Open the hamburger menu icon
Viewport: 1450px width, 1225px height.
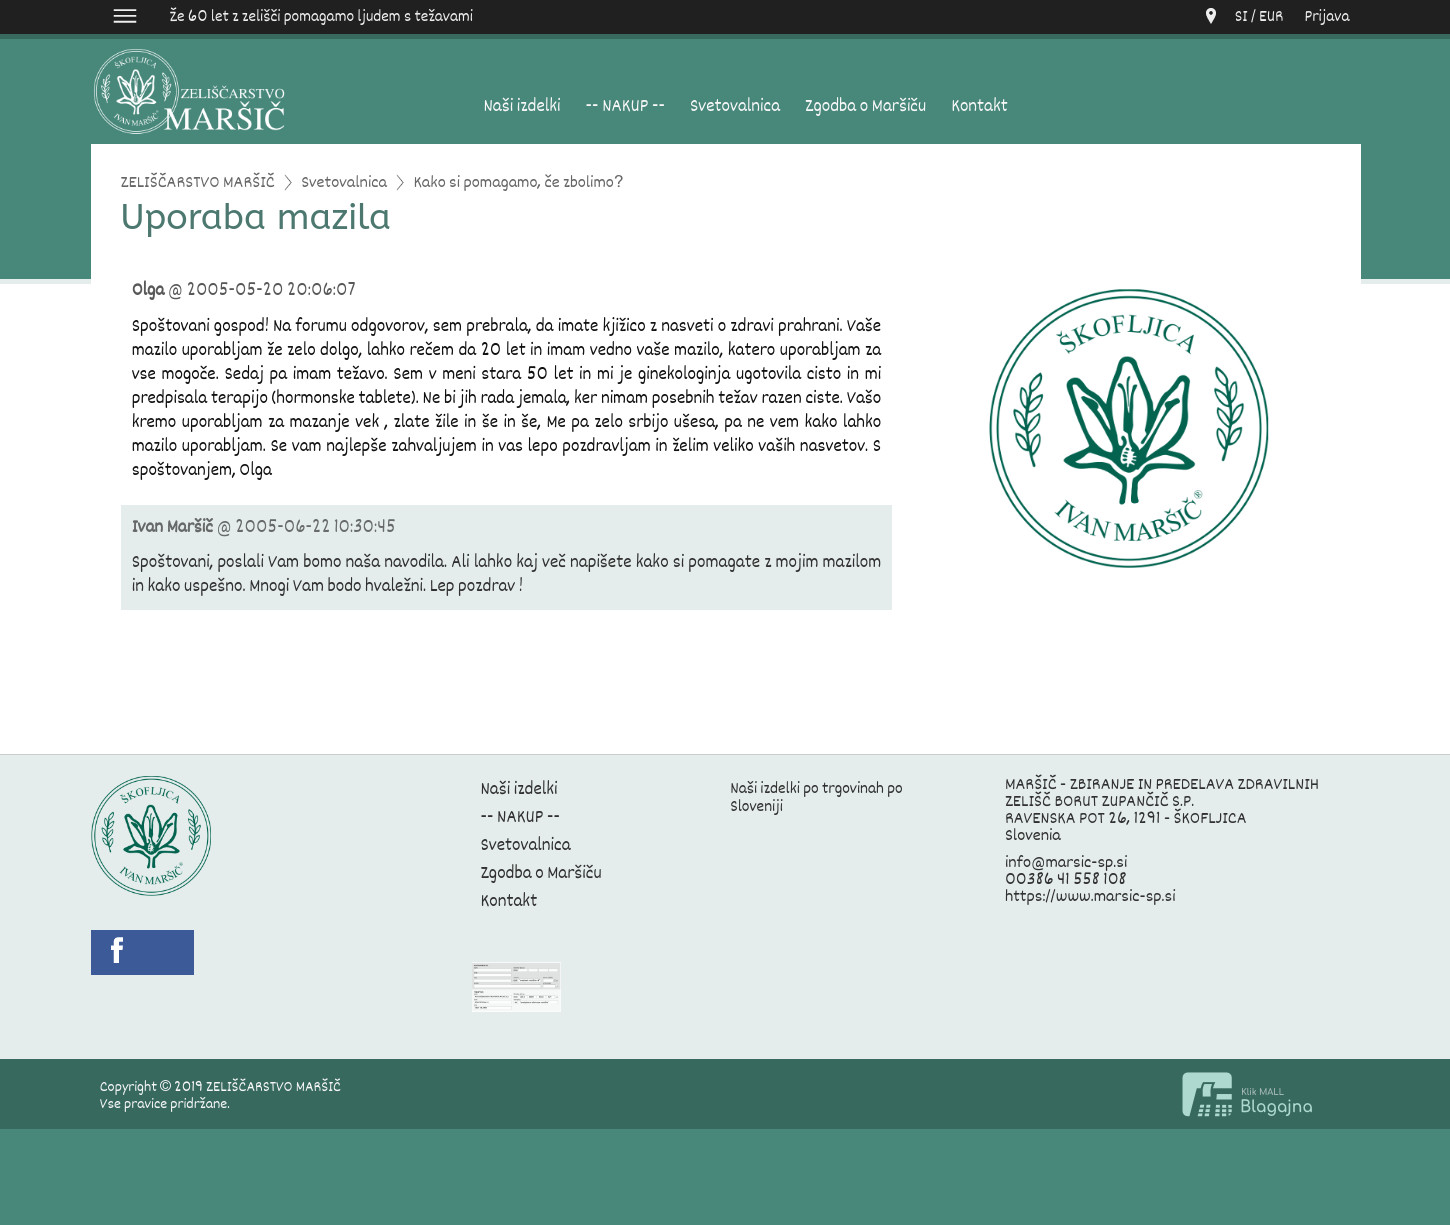(125, 16)
